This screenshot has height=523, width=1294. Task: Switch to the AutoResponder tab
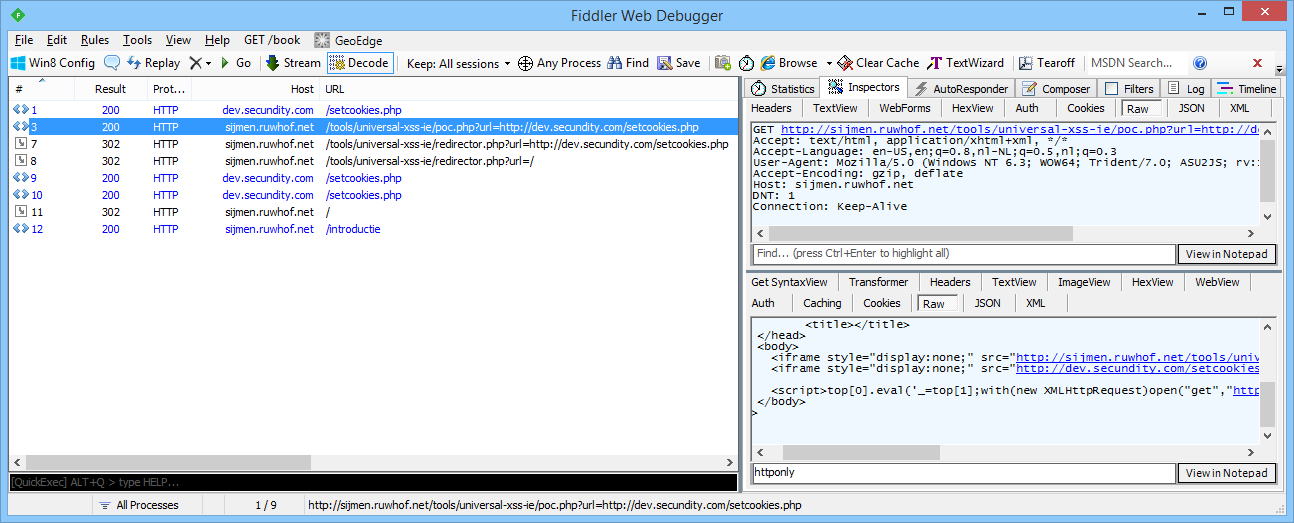coord(961,88)
